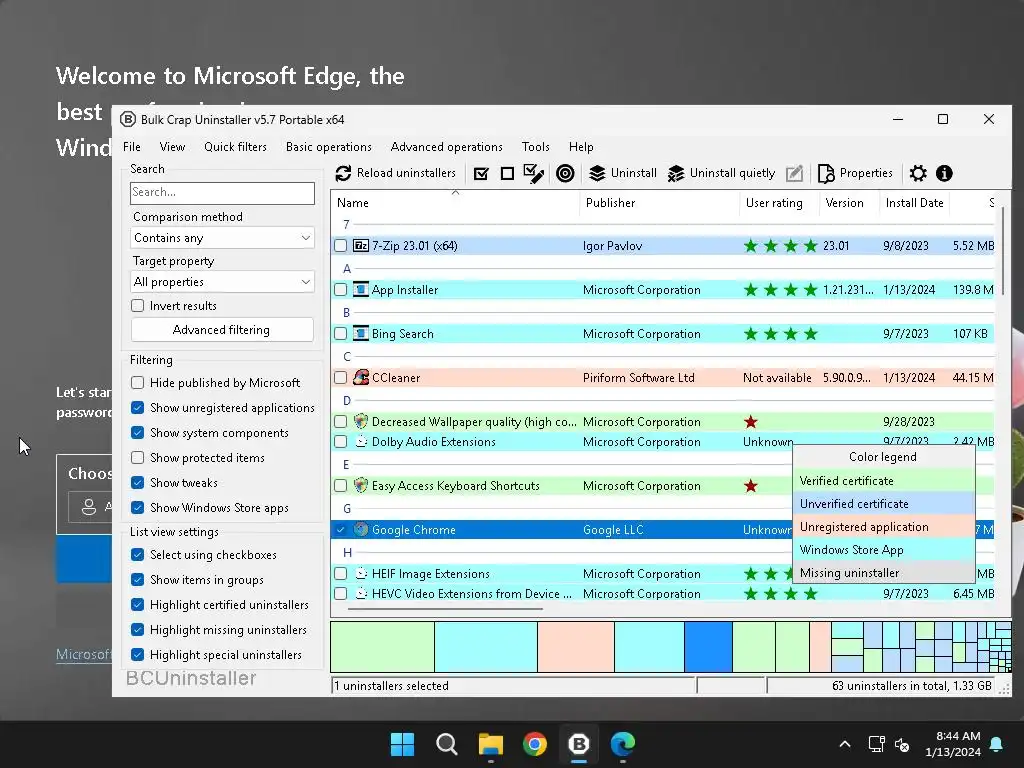Open the Advanced operations menu
The width and height of the screenshot is (1024, 768).
(447, 147)
